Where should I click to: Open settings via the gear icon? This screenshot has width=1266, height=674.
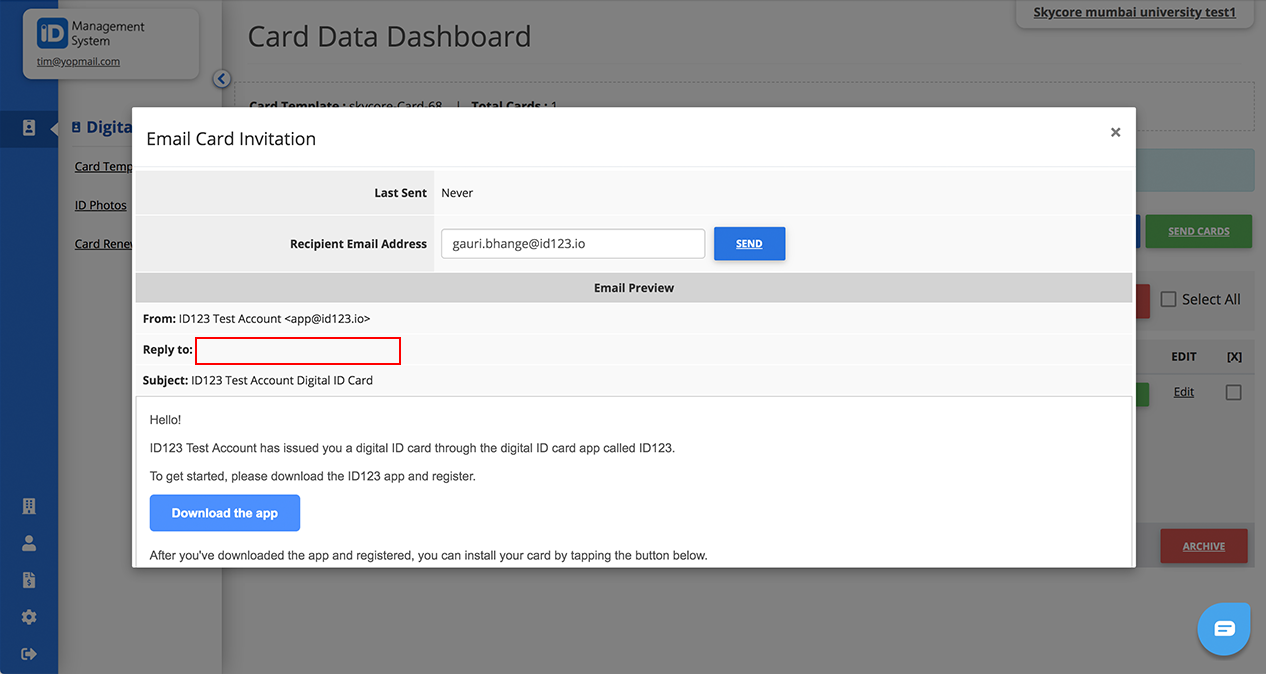[29, 617]
